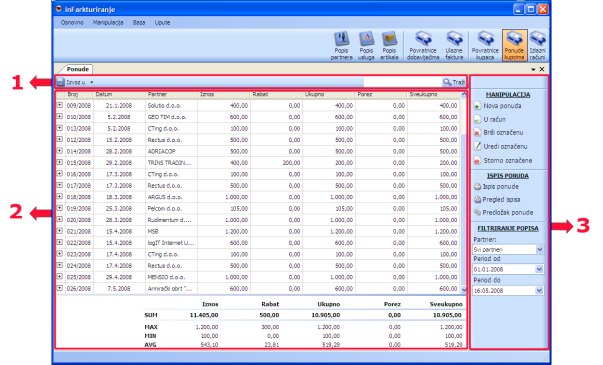603x365 pixels.
Task: Sort by the Partner column header
Action: (172, 94)
